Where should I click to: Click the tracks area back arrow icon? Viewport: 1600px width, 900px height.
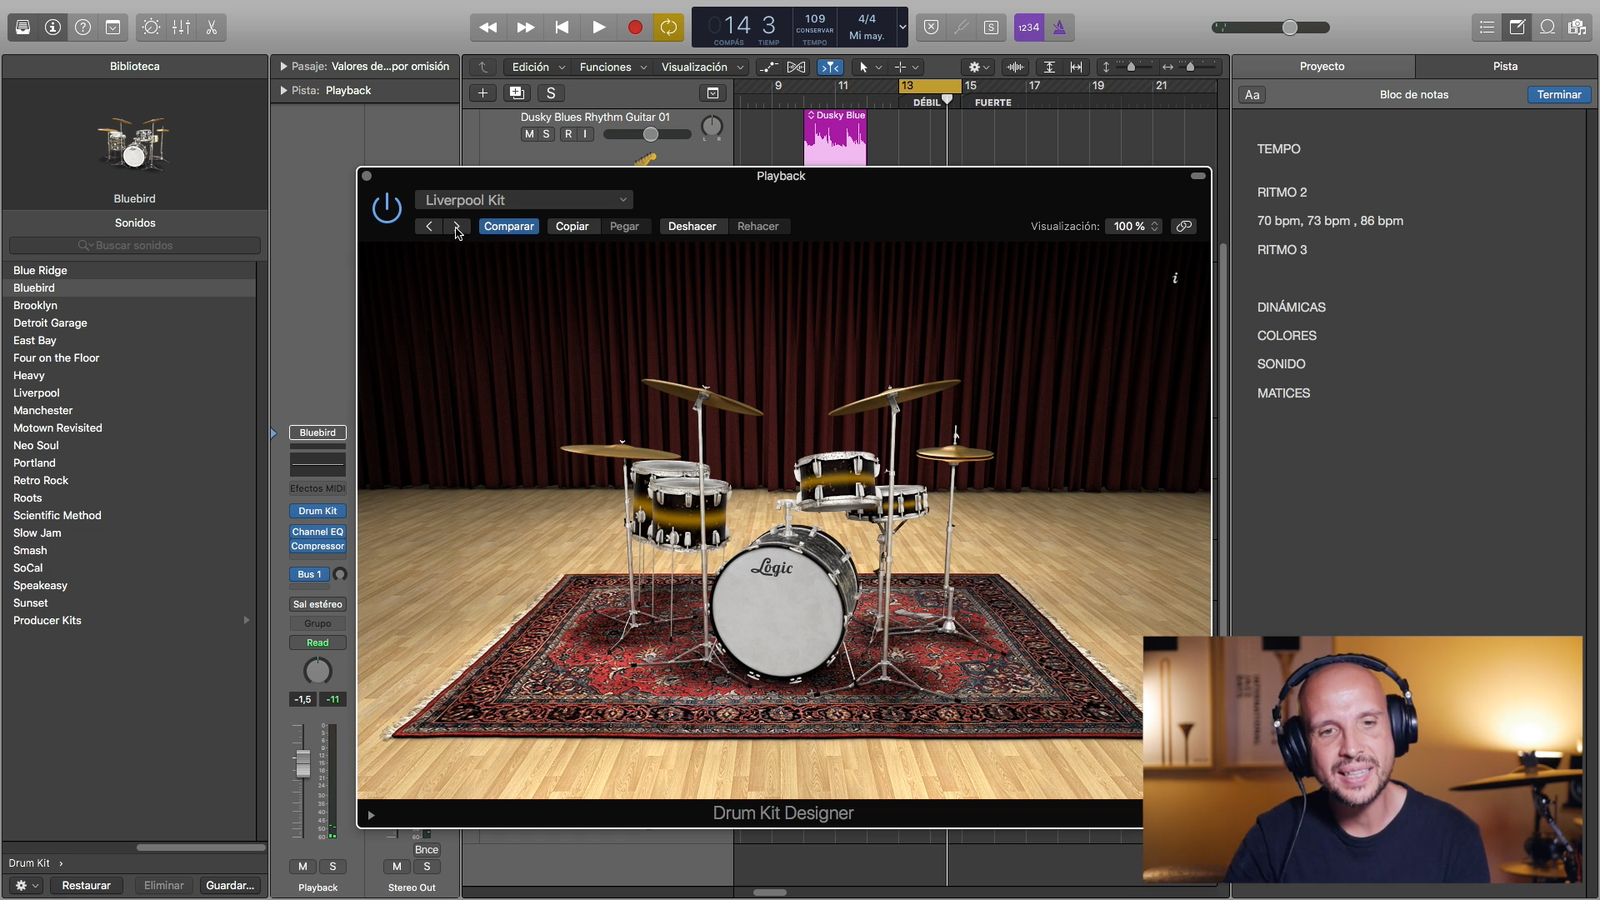[x=483, y=67]
